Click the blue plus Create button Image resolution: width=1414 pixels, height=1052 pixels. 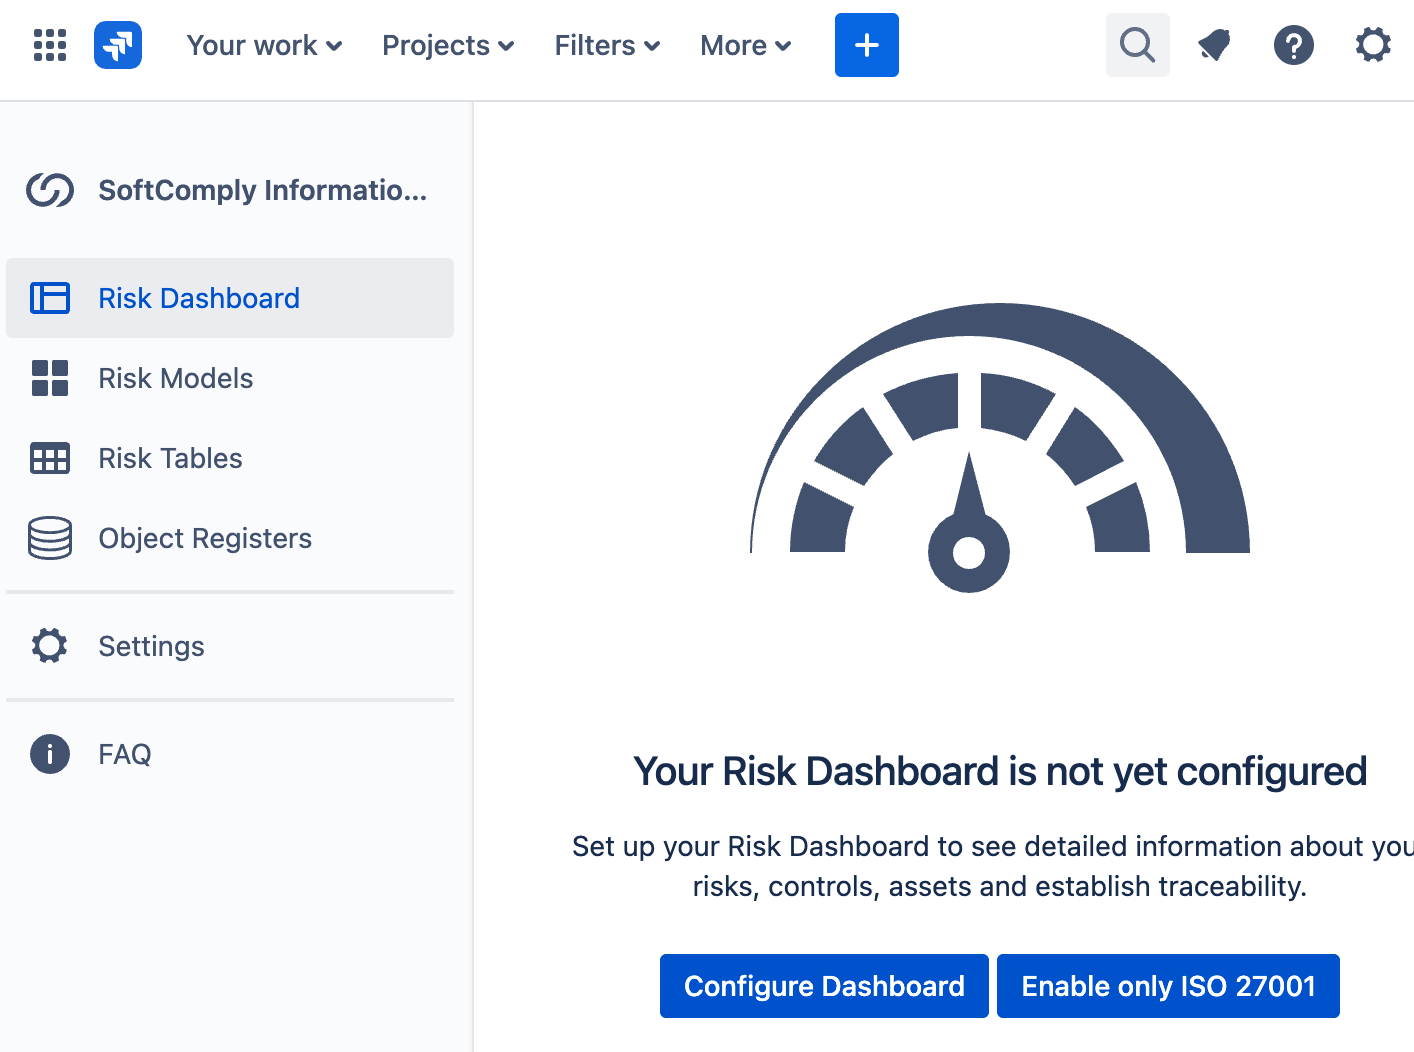tap(867, 45)
